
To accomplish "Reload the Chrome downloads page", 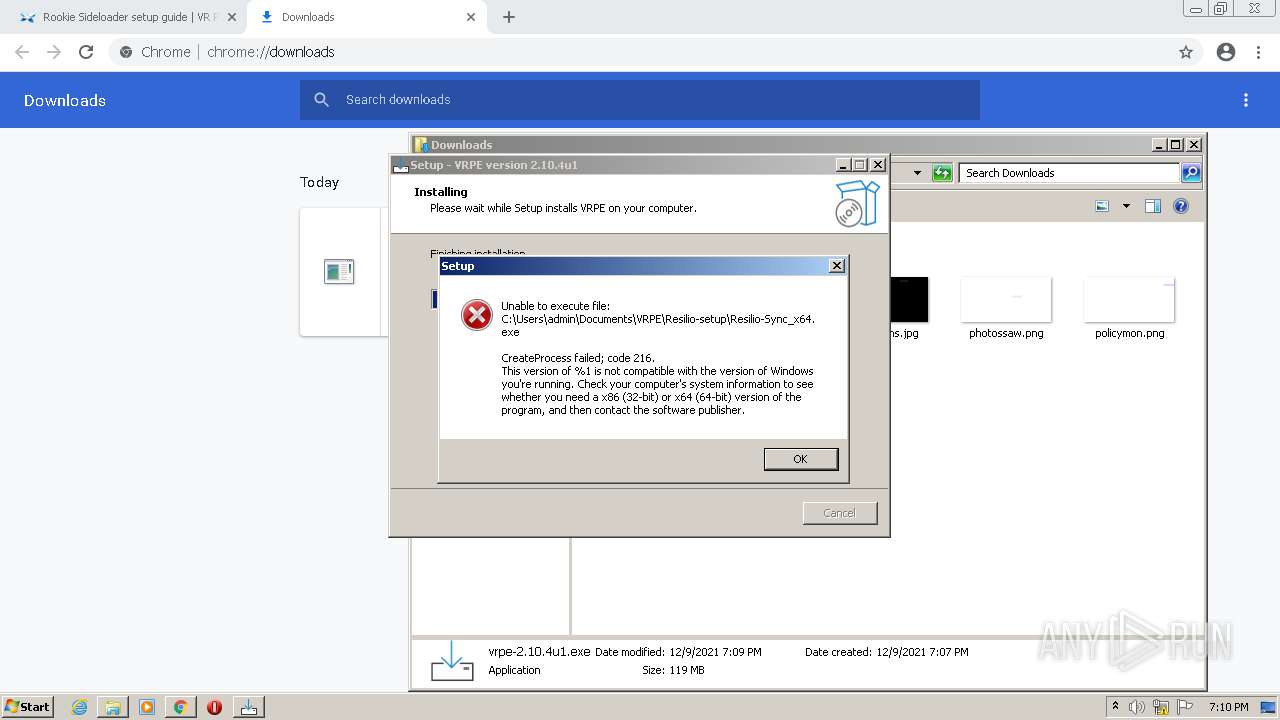I will click(x=86, y=52).
